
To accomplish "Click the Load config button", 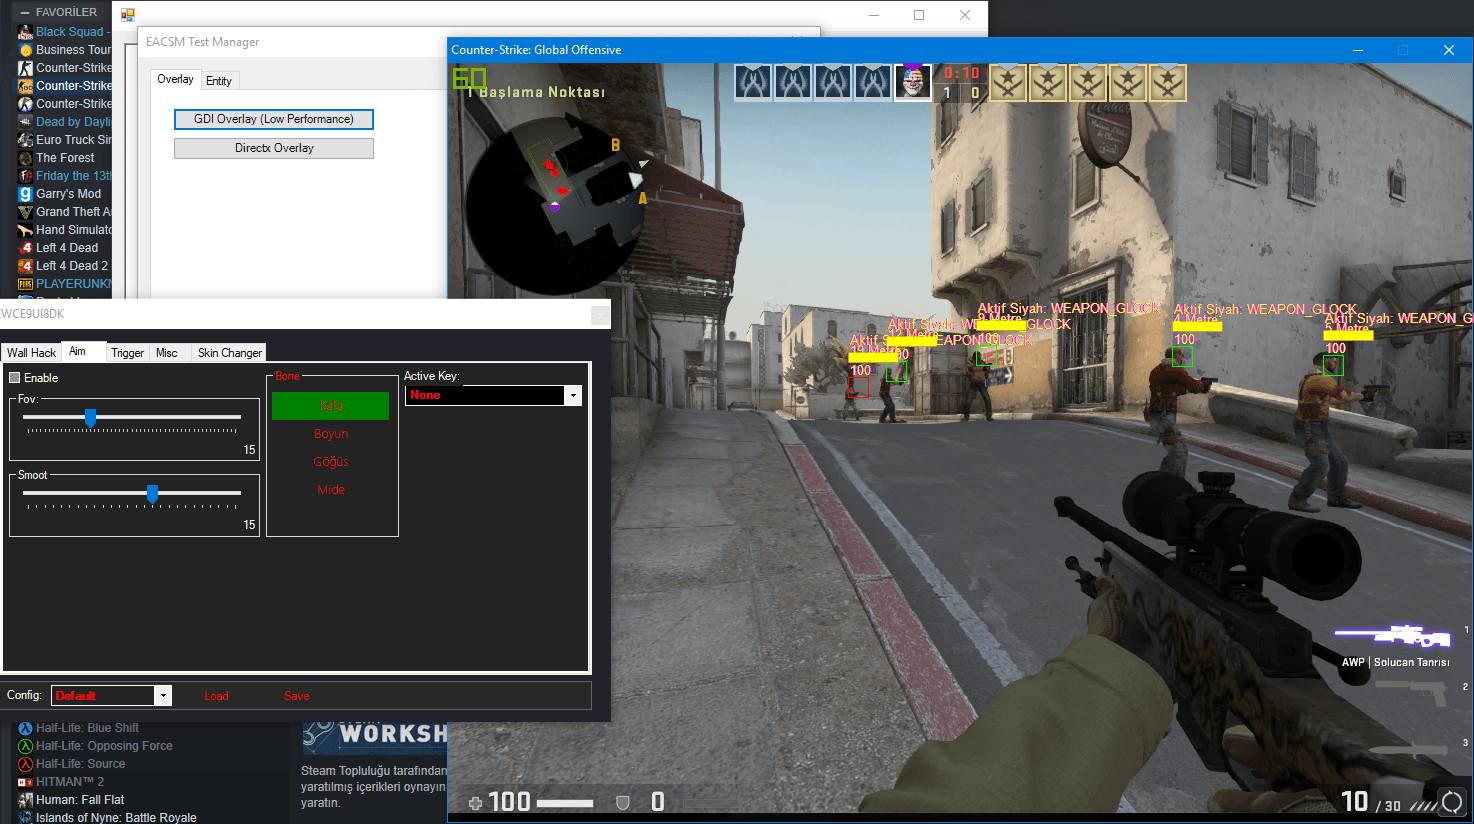I will pyautogui.click(x=216, y=696).
